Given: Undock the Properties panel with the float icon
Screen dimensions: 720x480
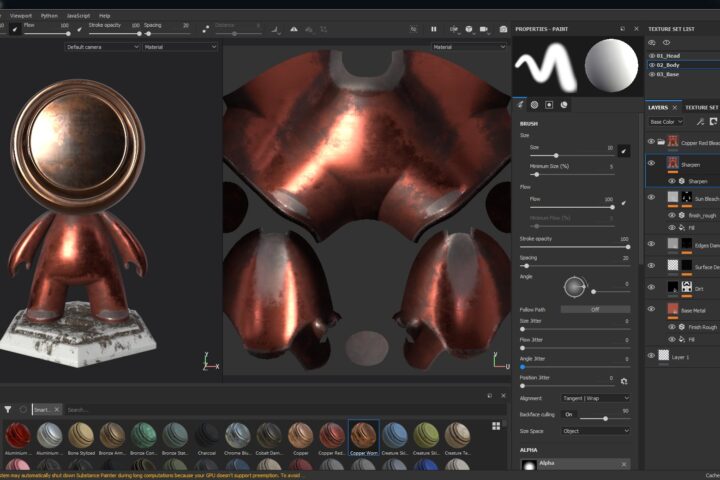Looking at the screenshot, I should point(623,28).
